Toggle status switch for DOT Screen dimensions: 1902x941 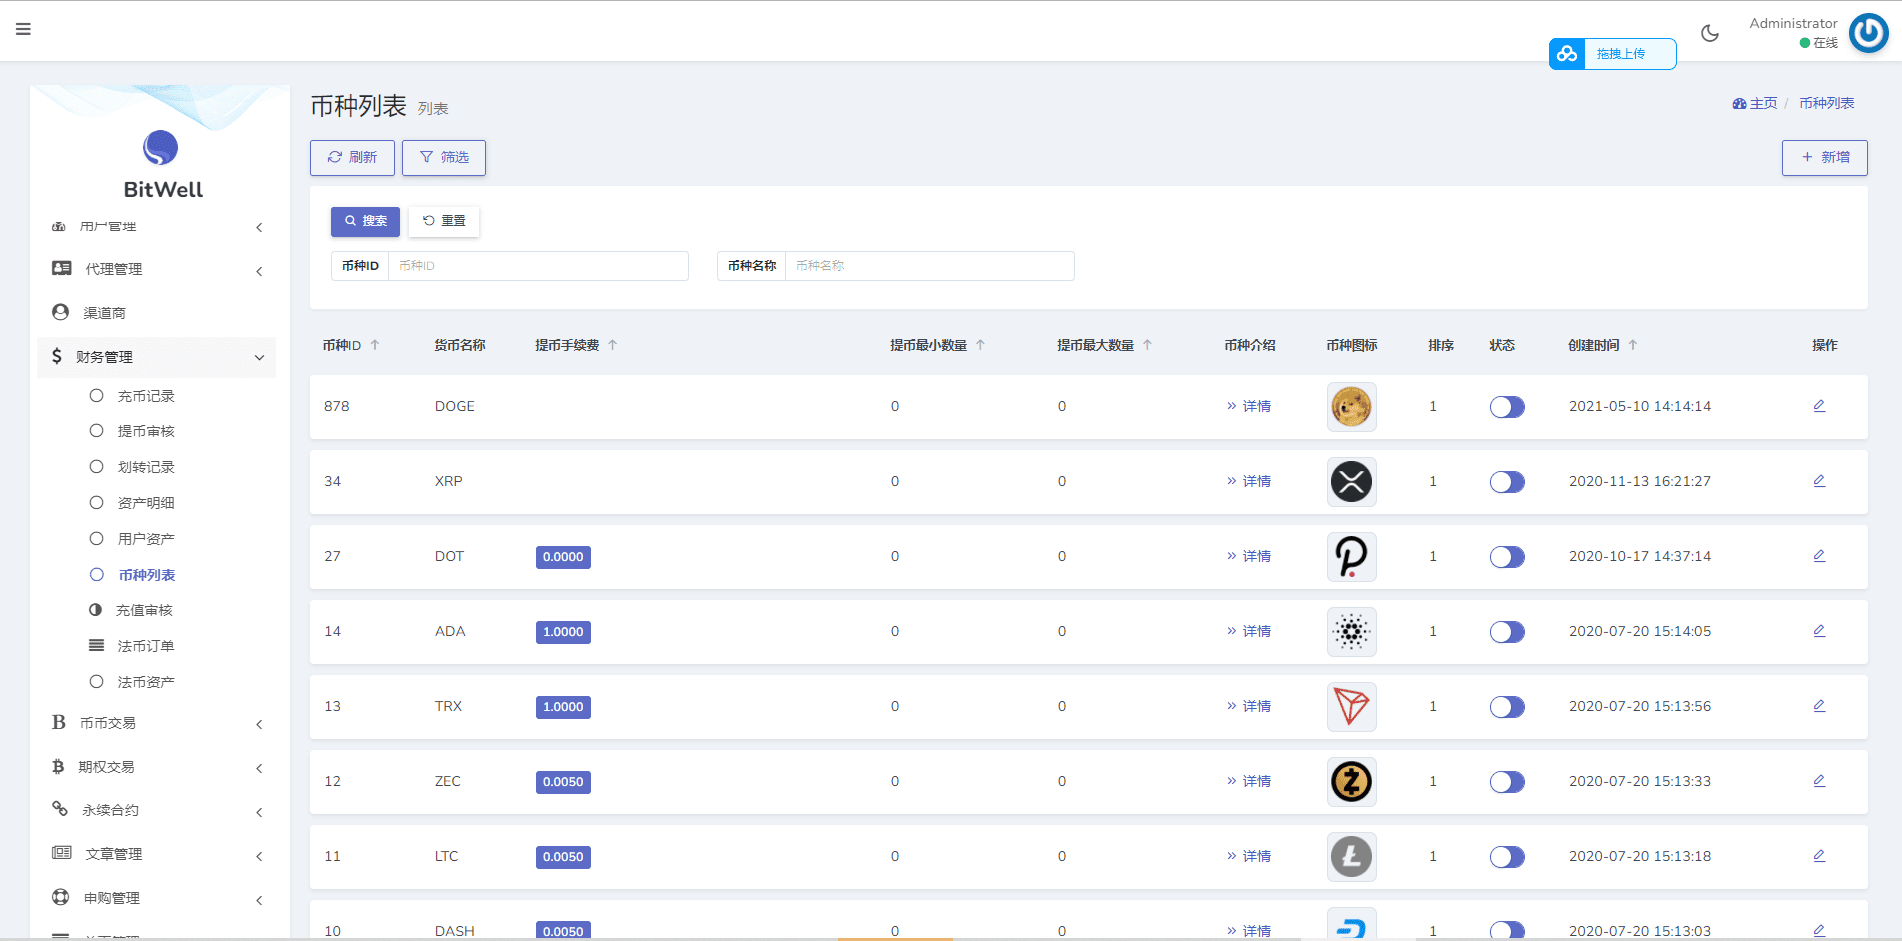click(x=1507, y=557)
